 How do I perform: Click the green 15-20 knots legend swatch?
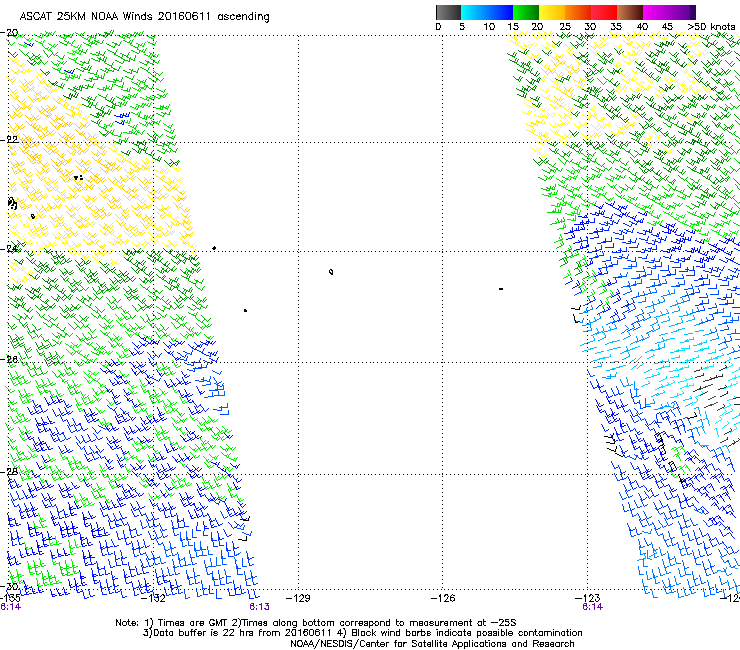pos(526,12)
